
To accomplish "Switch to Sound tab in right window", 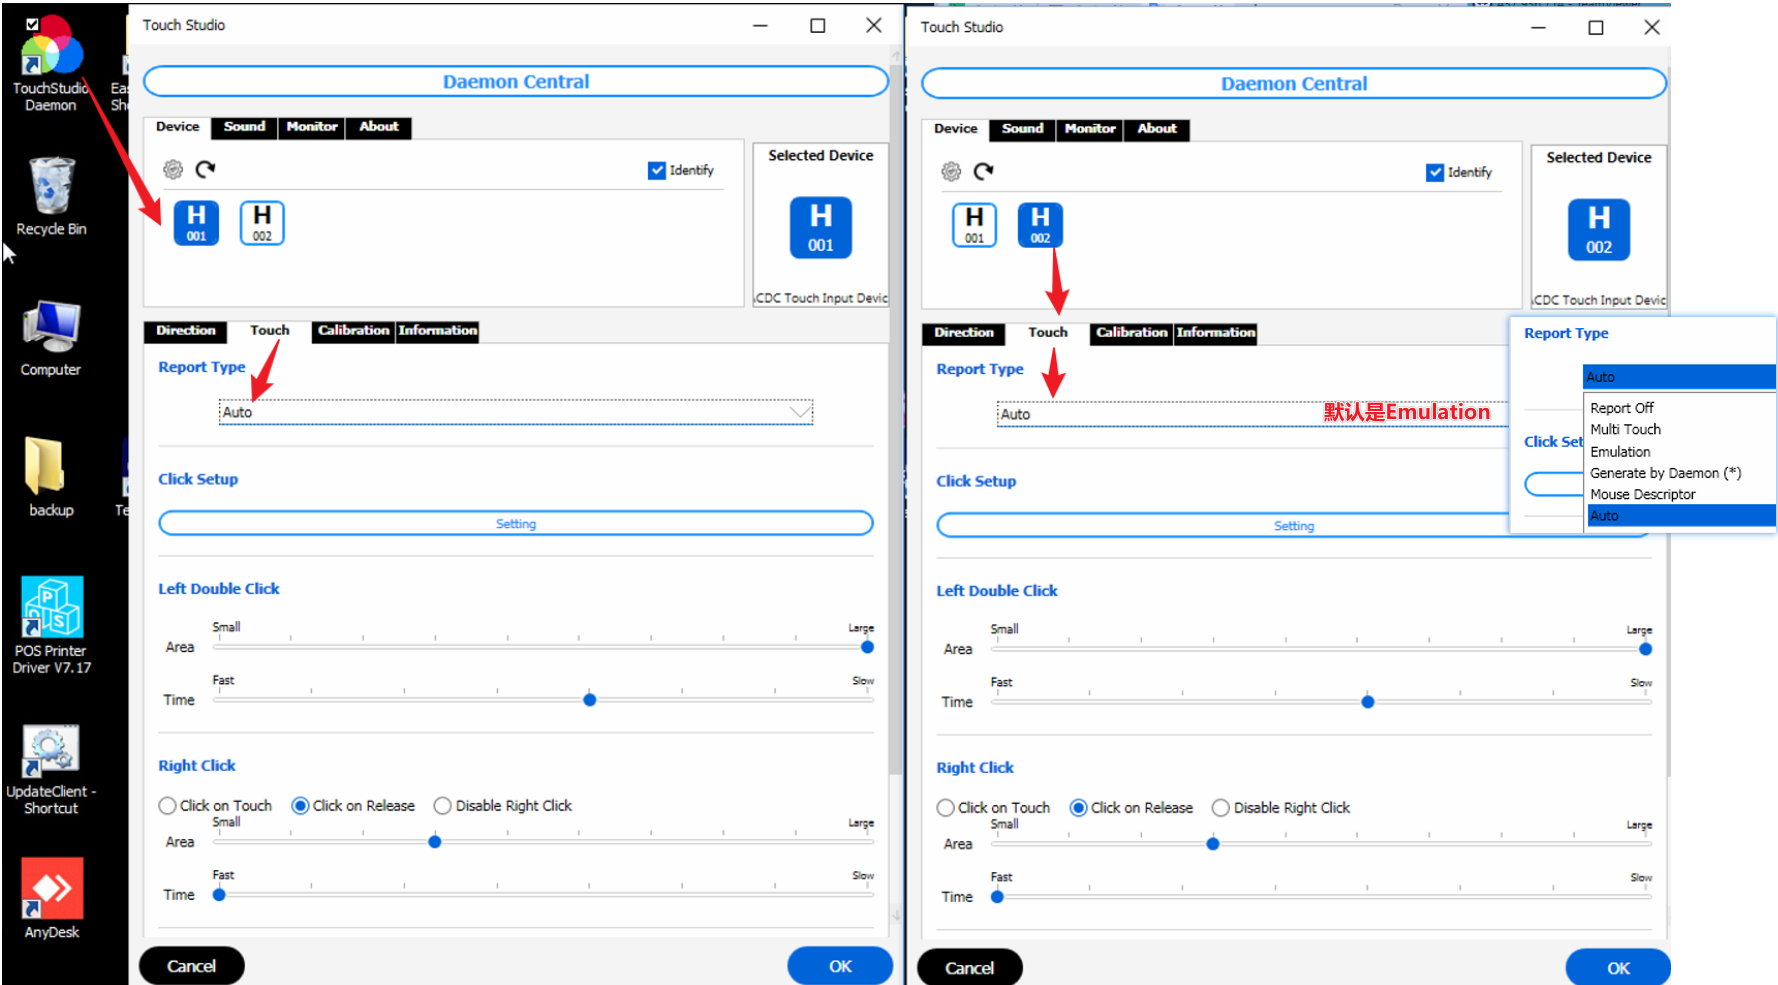I will pos(1022,129).
